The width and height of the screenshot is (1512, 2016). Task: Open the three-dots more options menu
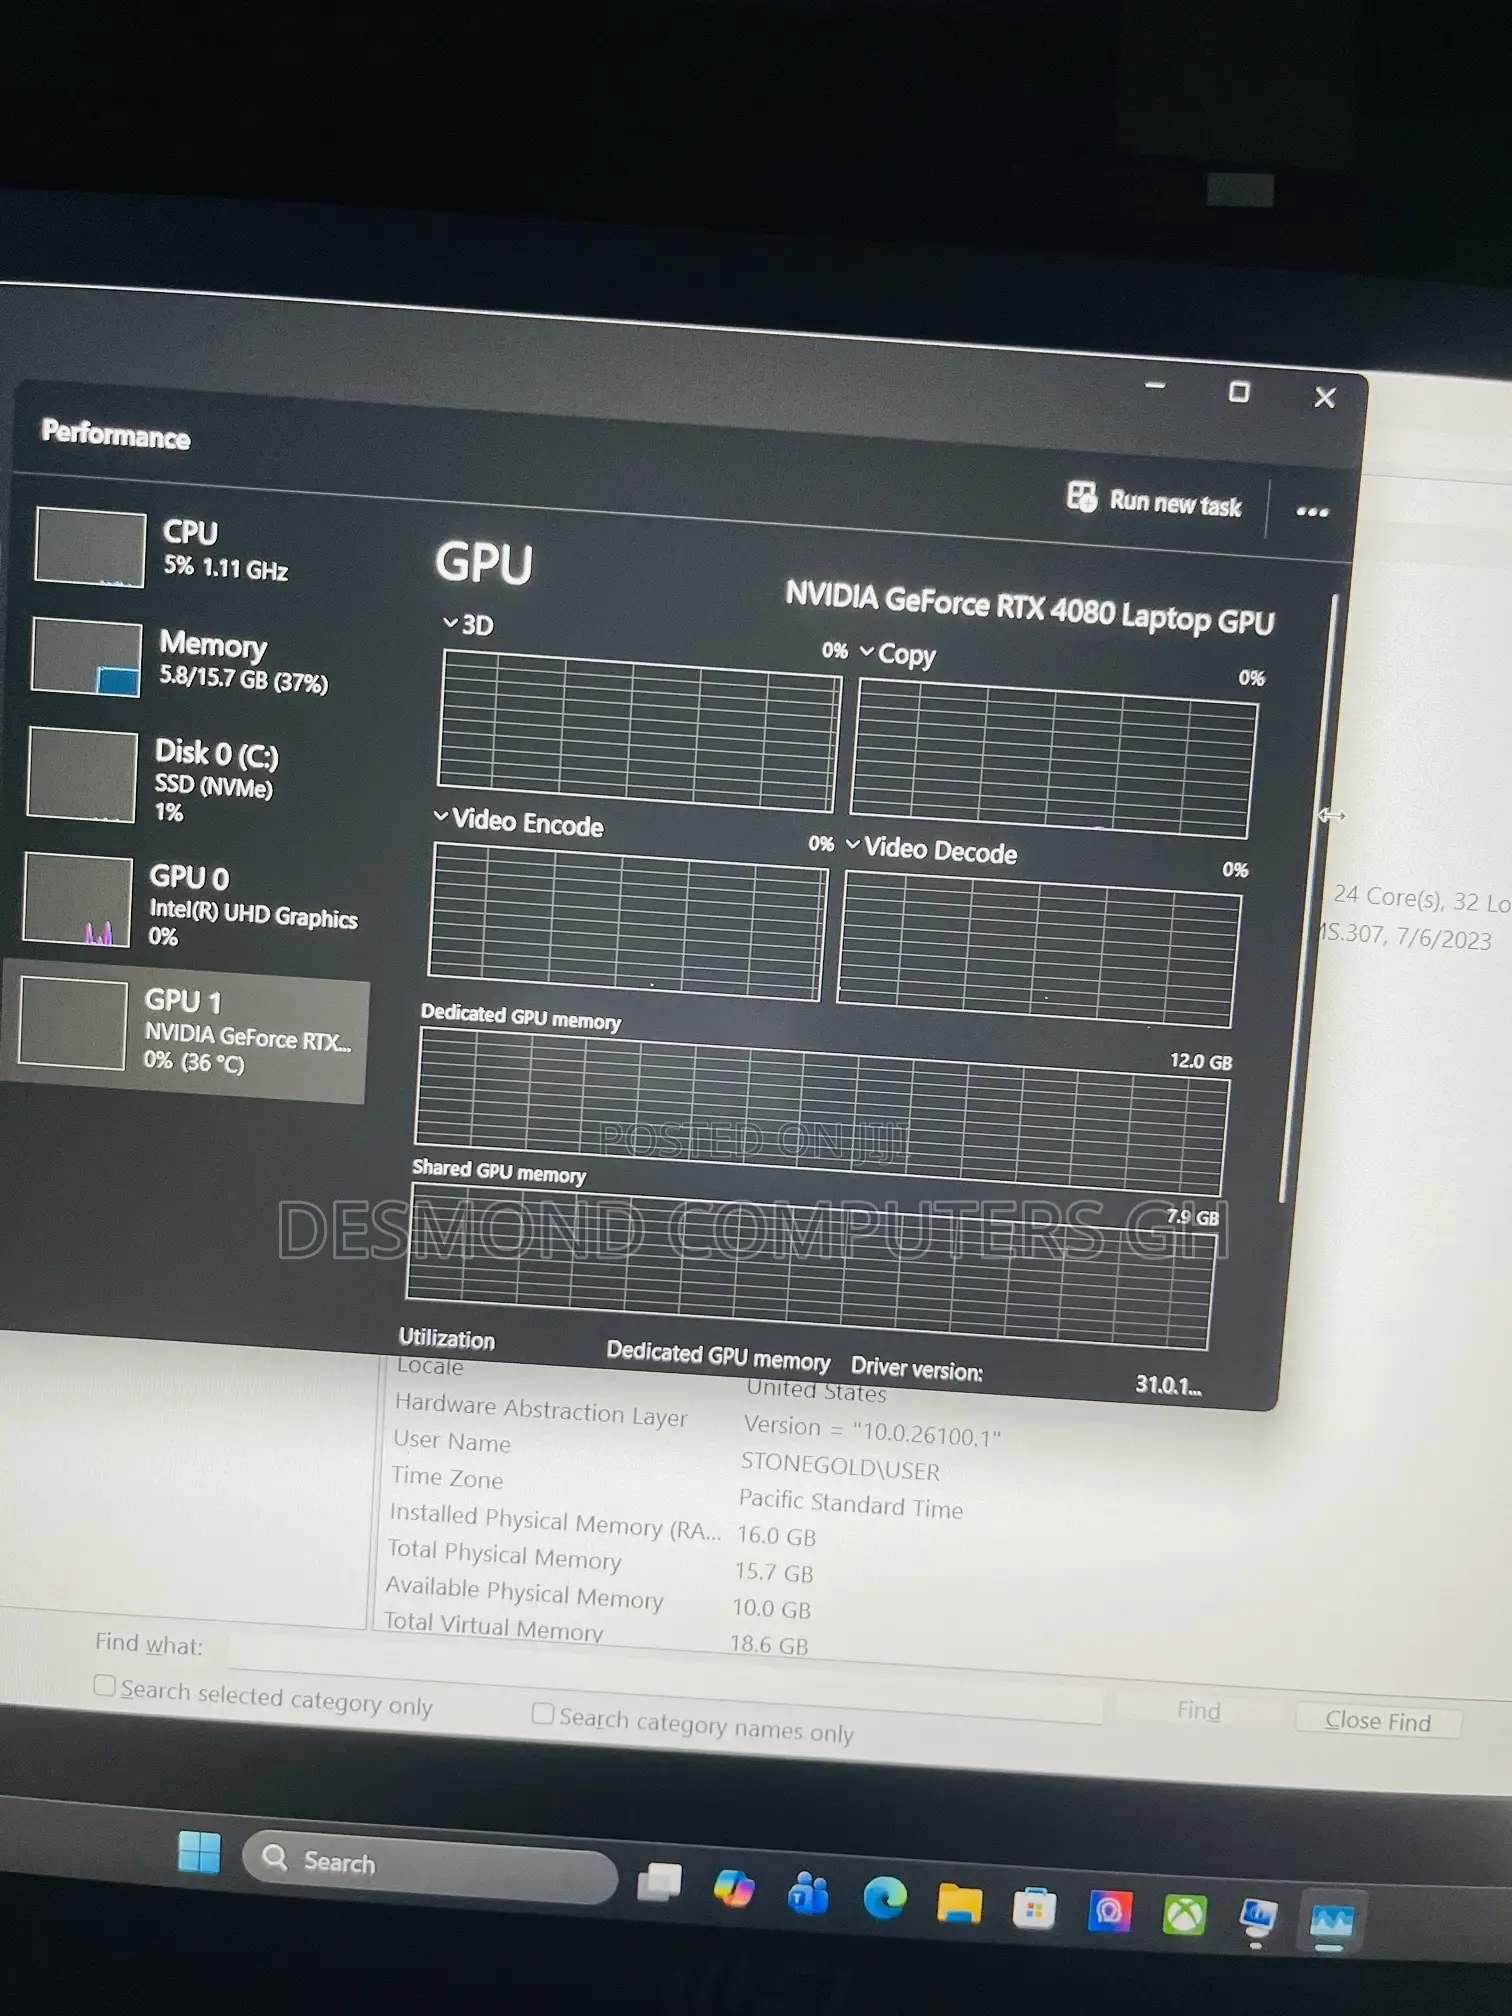click(1312, 511)
